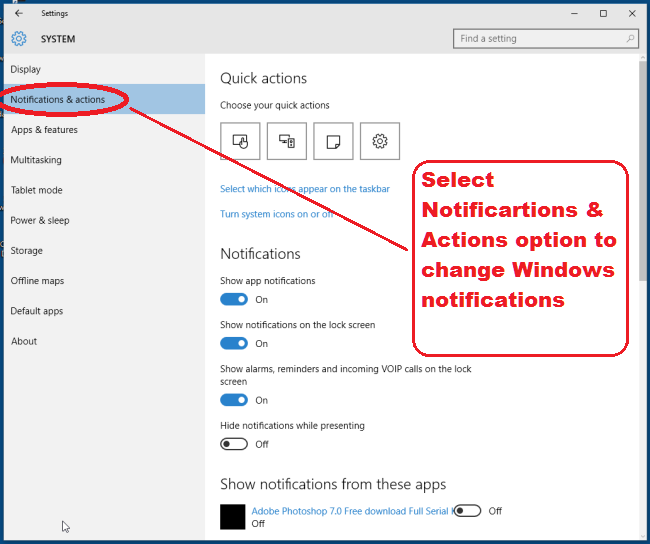This screenshot has width=650, height=544.
Task: Click the Choose your quick actions label
Action: tap(274, 105)
